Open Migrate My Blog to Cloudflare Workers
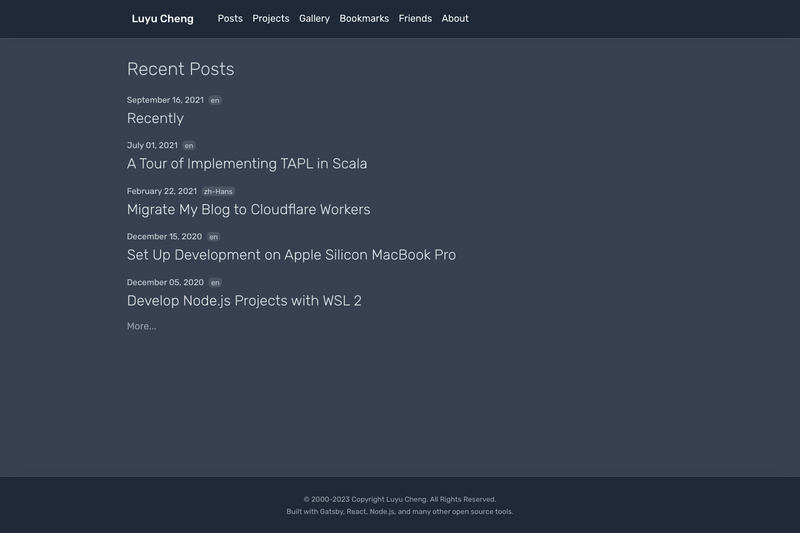 point(248,210)
